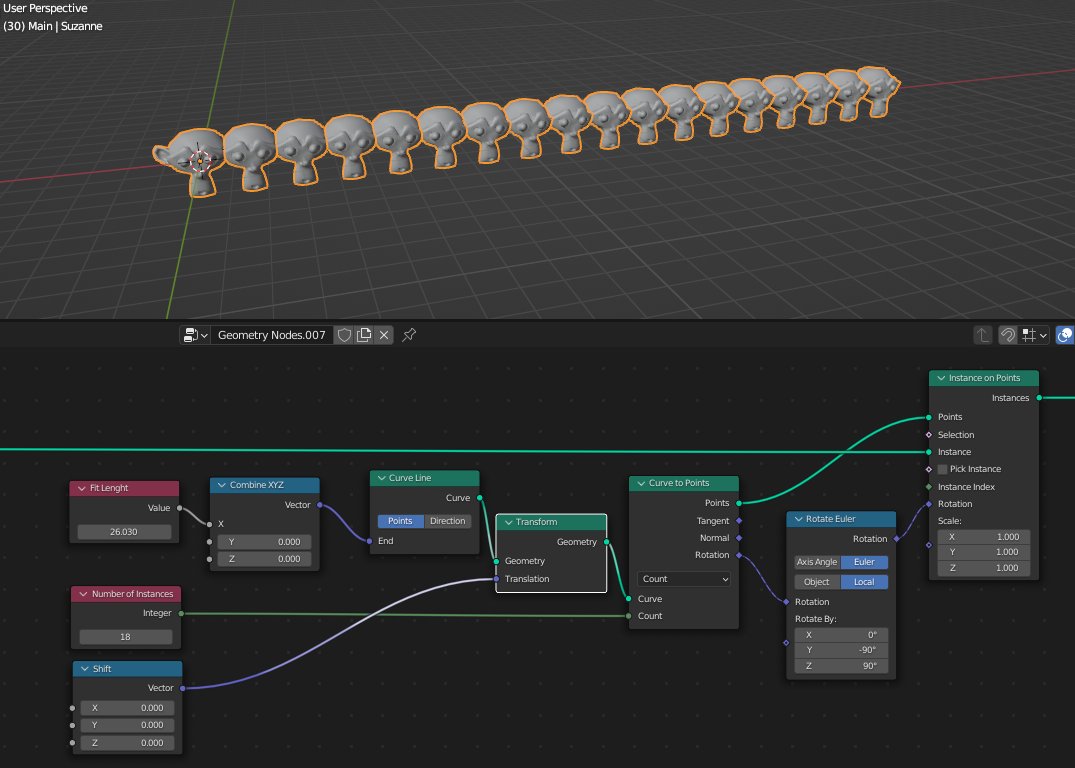
Task: Unlink node group with the X icon
Action: coord(384,335)
